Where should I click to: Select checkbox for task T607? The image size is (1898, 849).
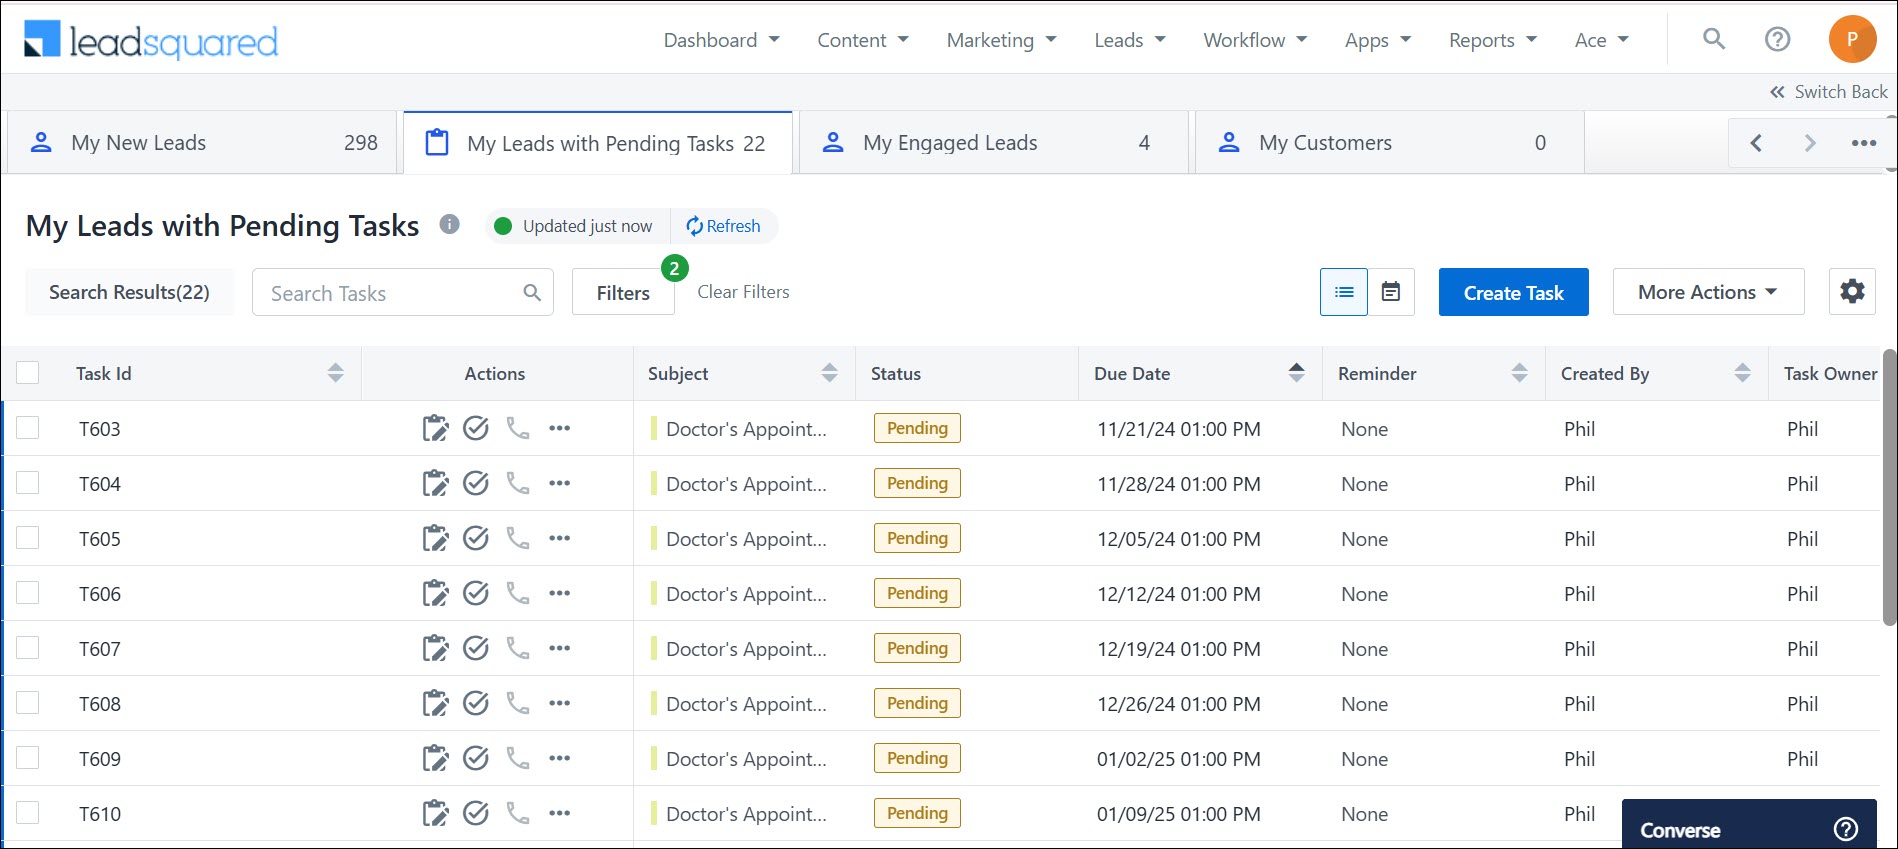point(28,648)
